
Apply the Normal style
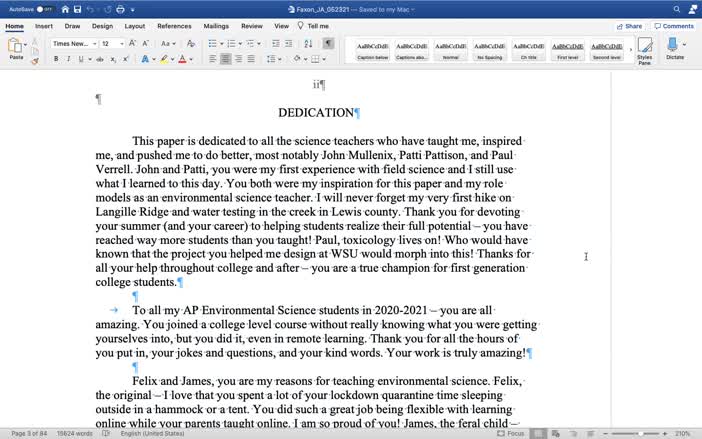click(x=450, y=51)
